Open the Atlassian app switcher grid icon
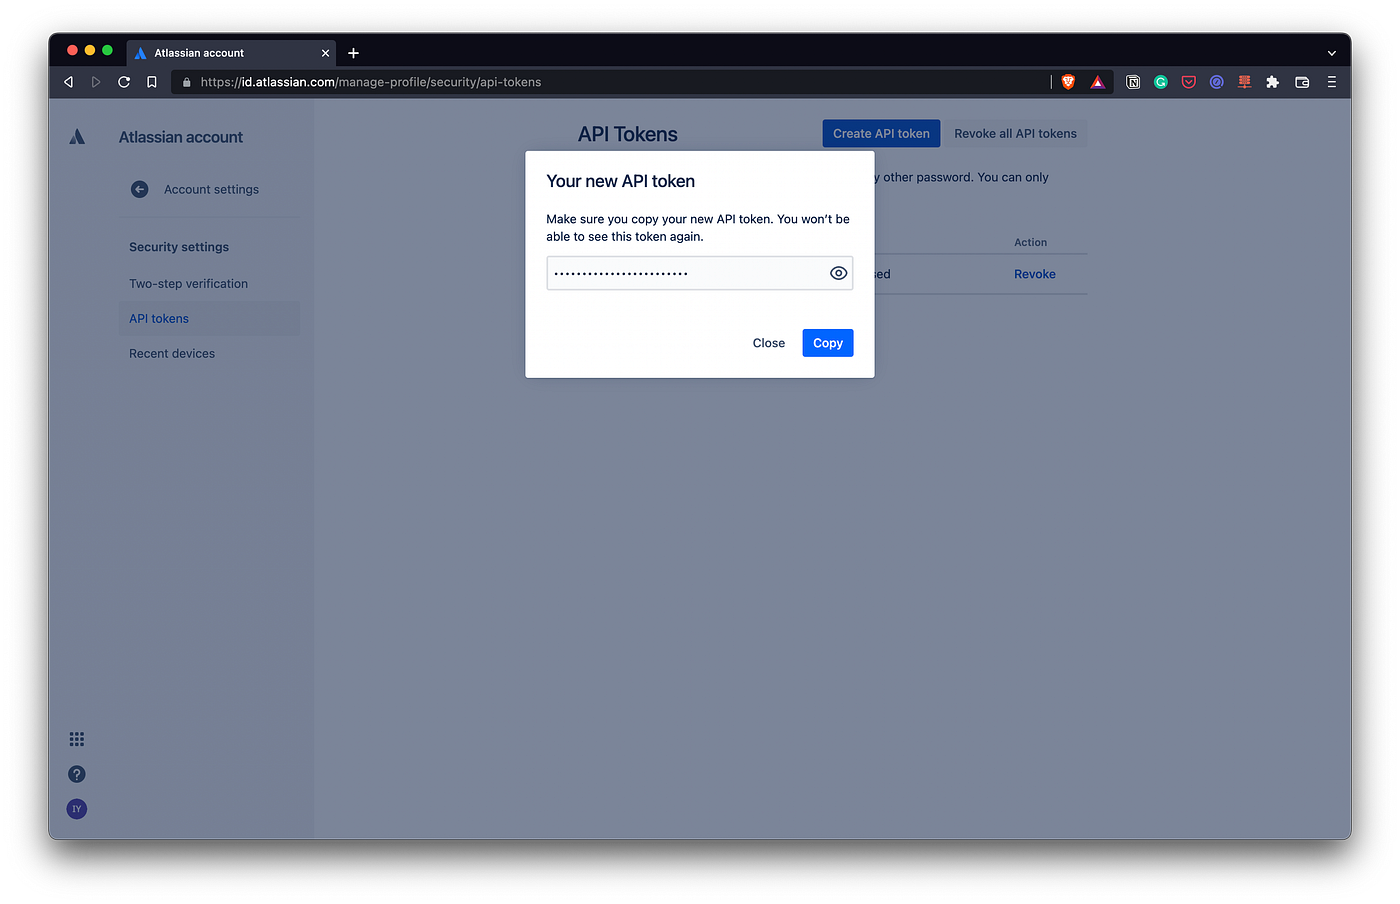Image resolution: width=1400 pixels, height=904 pixels. [x=76, y=738]
